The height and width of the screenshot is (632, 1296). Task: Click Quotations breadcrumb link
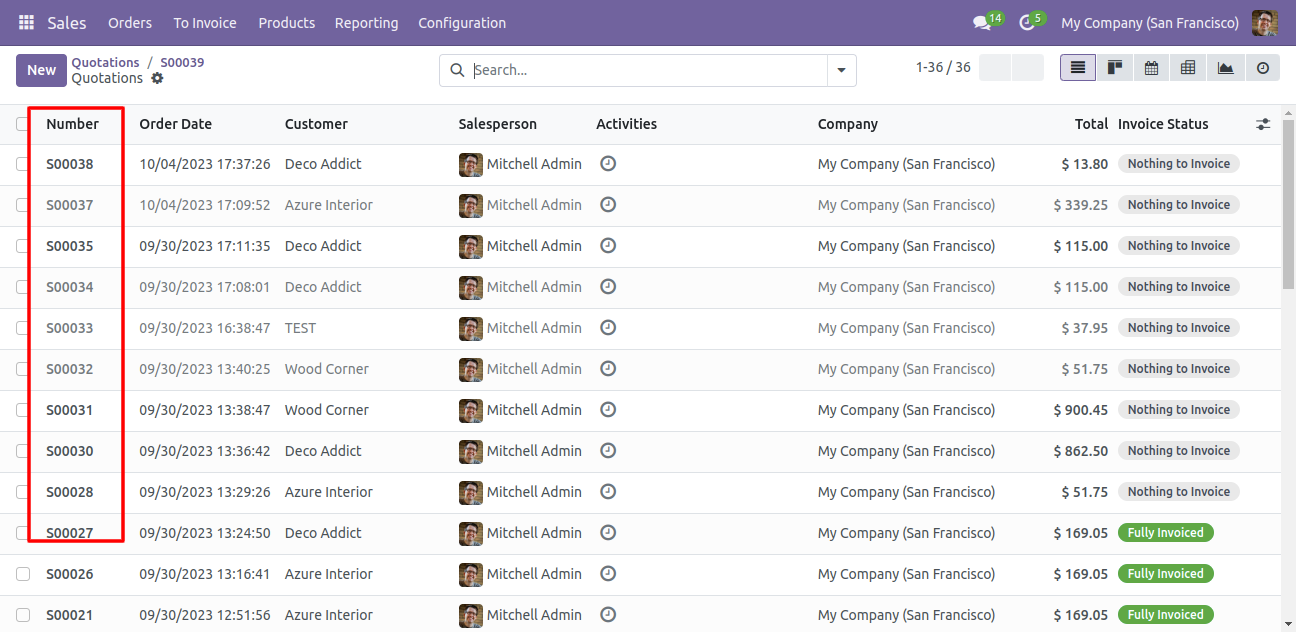(x=105, y=62)
